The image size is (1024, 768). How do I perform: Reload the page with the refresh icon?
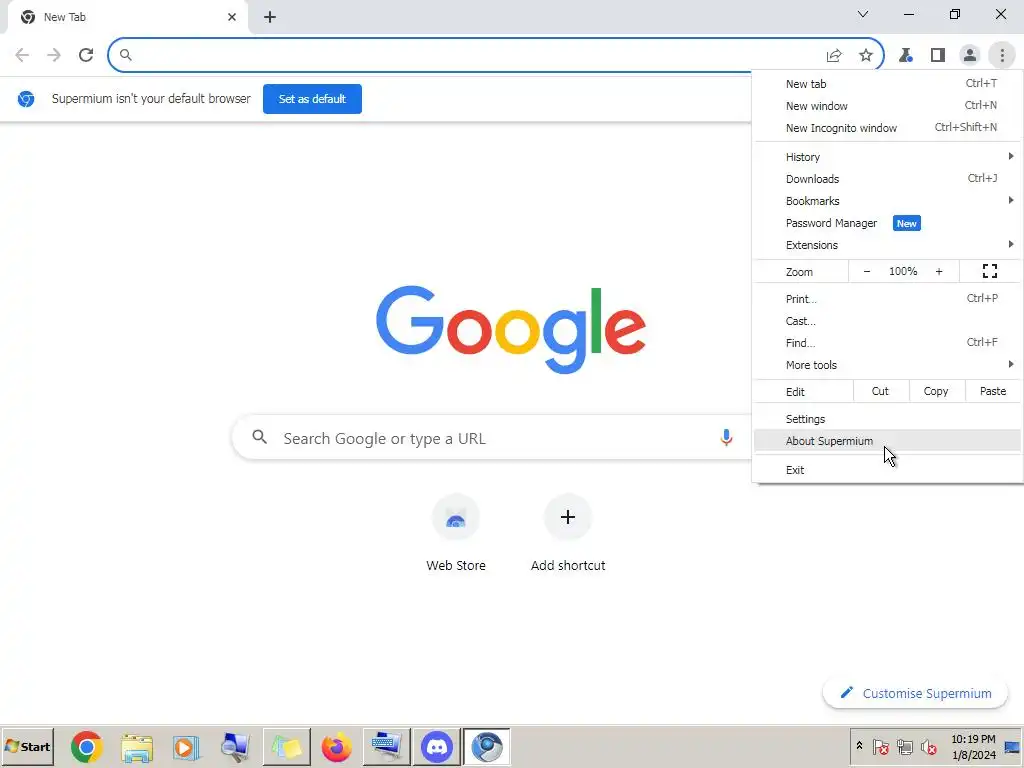[x=86, y=55]
